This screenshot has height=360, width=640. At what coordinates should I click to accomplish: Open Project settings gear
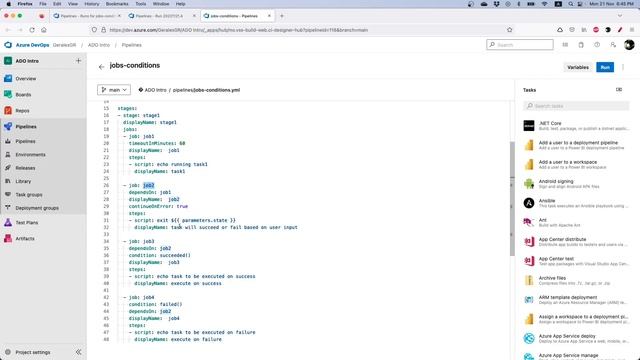pos(8,352)
